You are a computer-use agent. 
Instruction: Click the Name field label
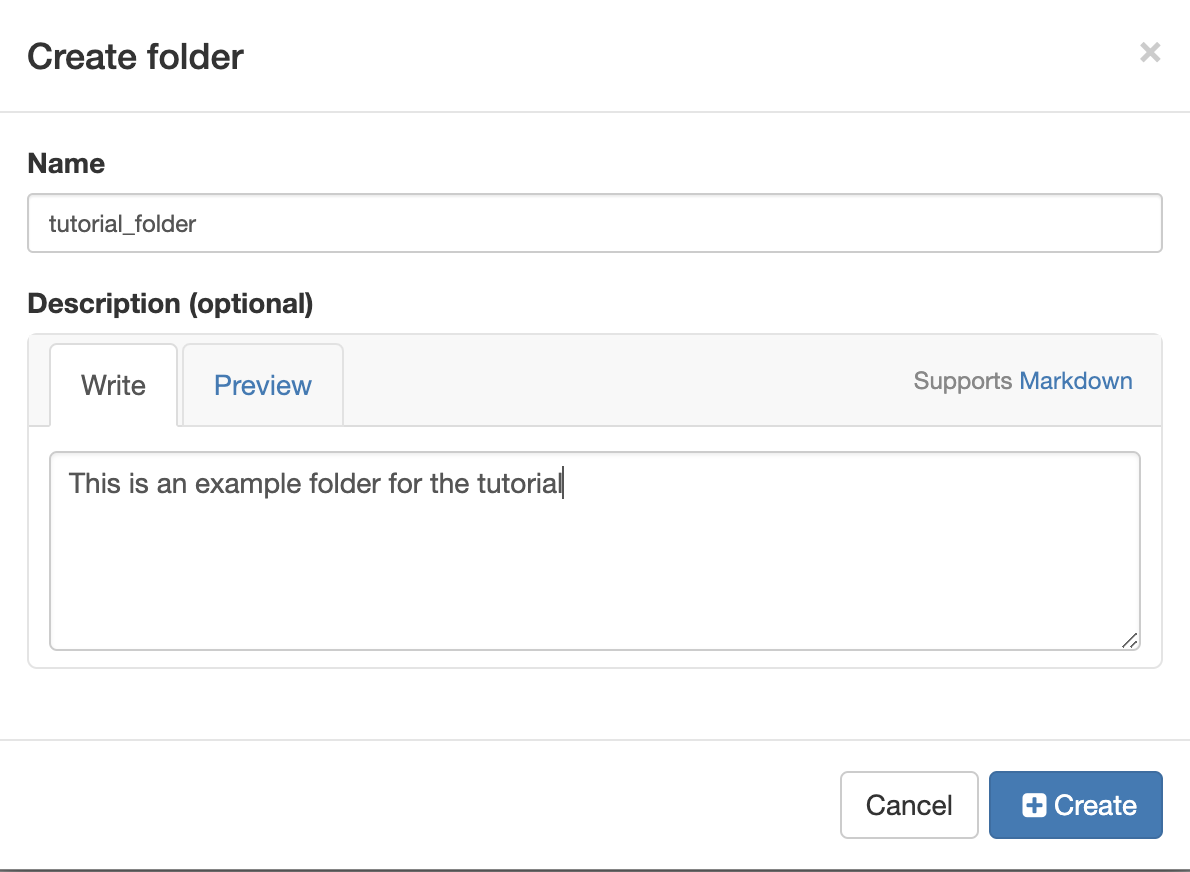[66, 163]
